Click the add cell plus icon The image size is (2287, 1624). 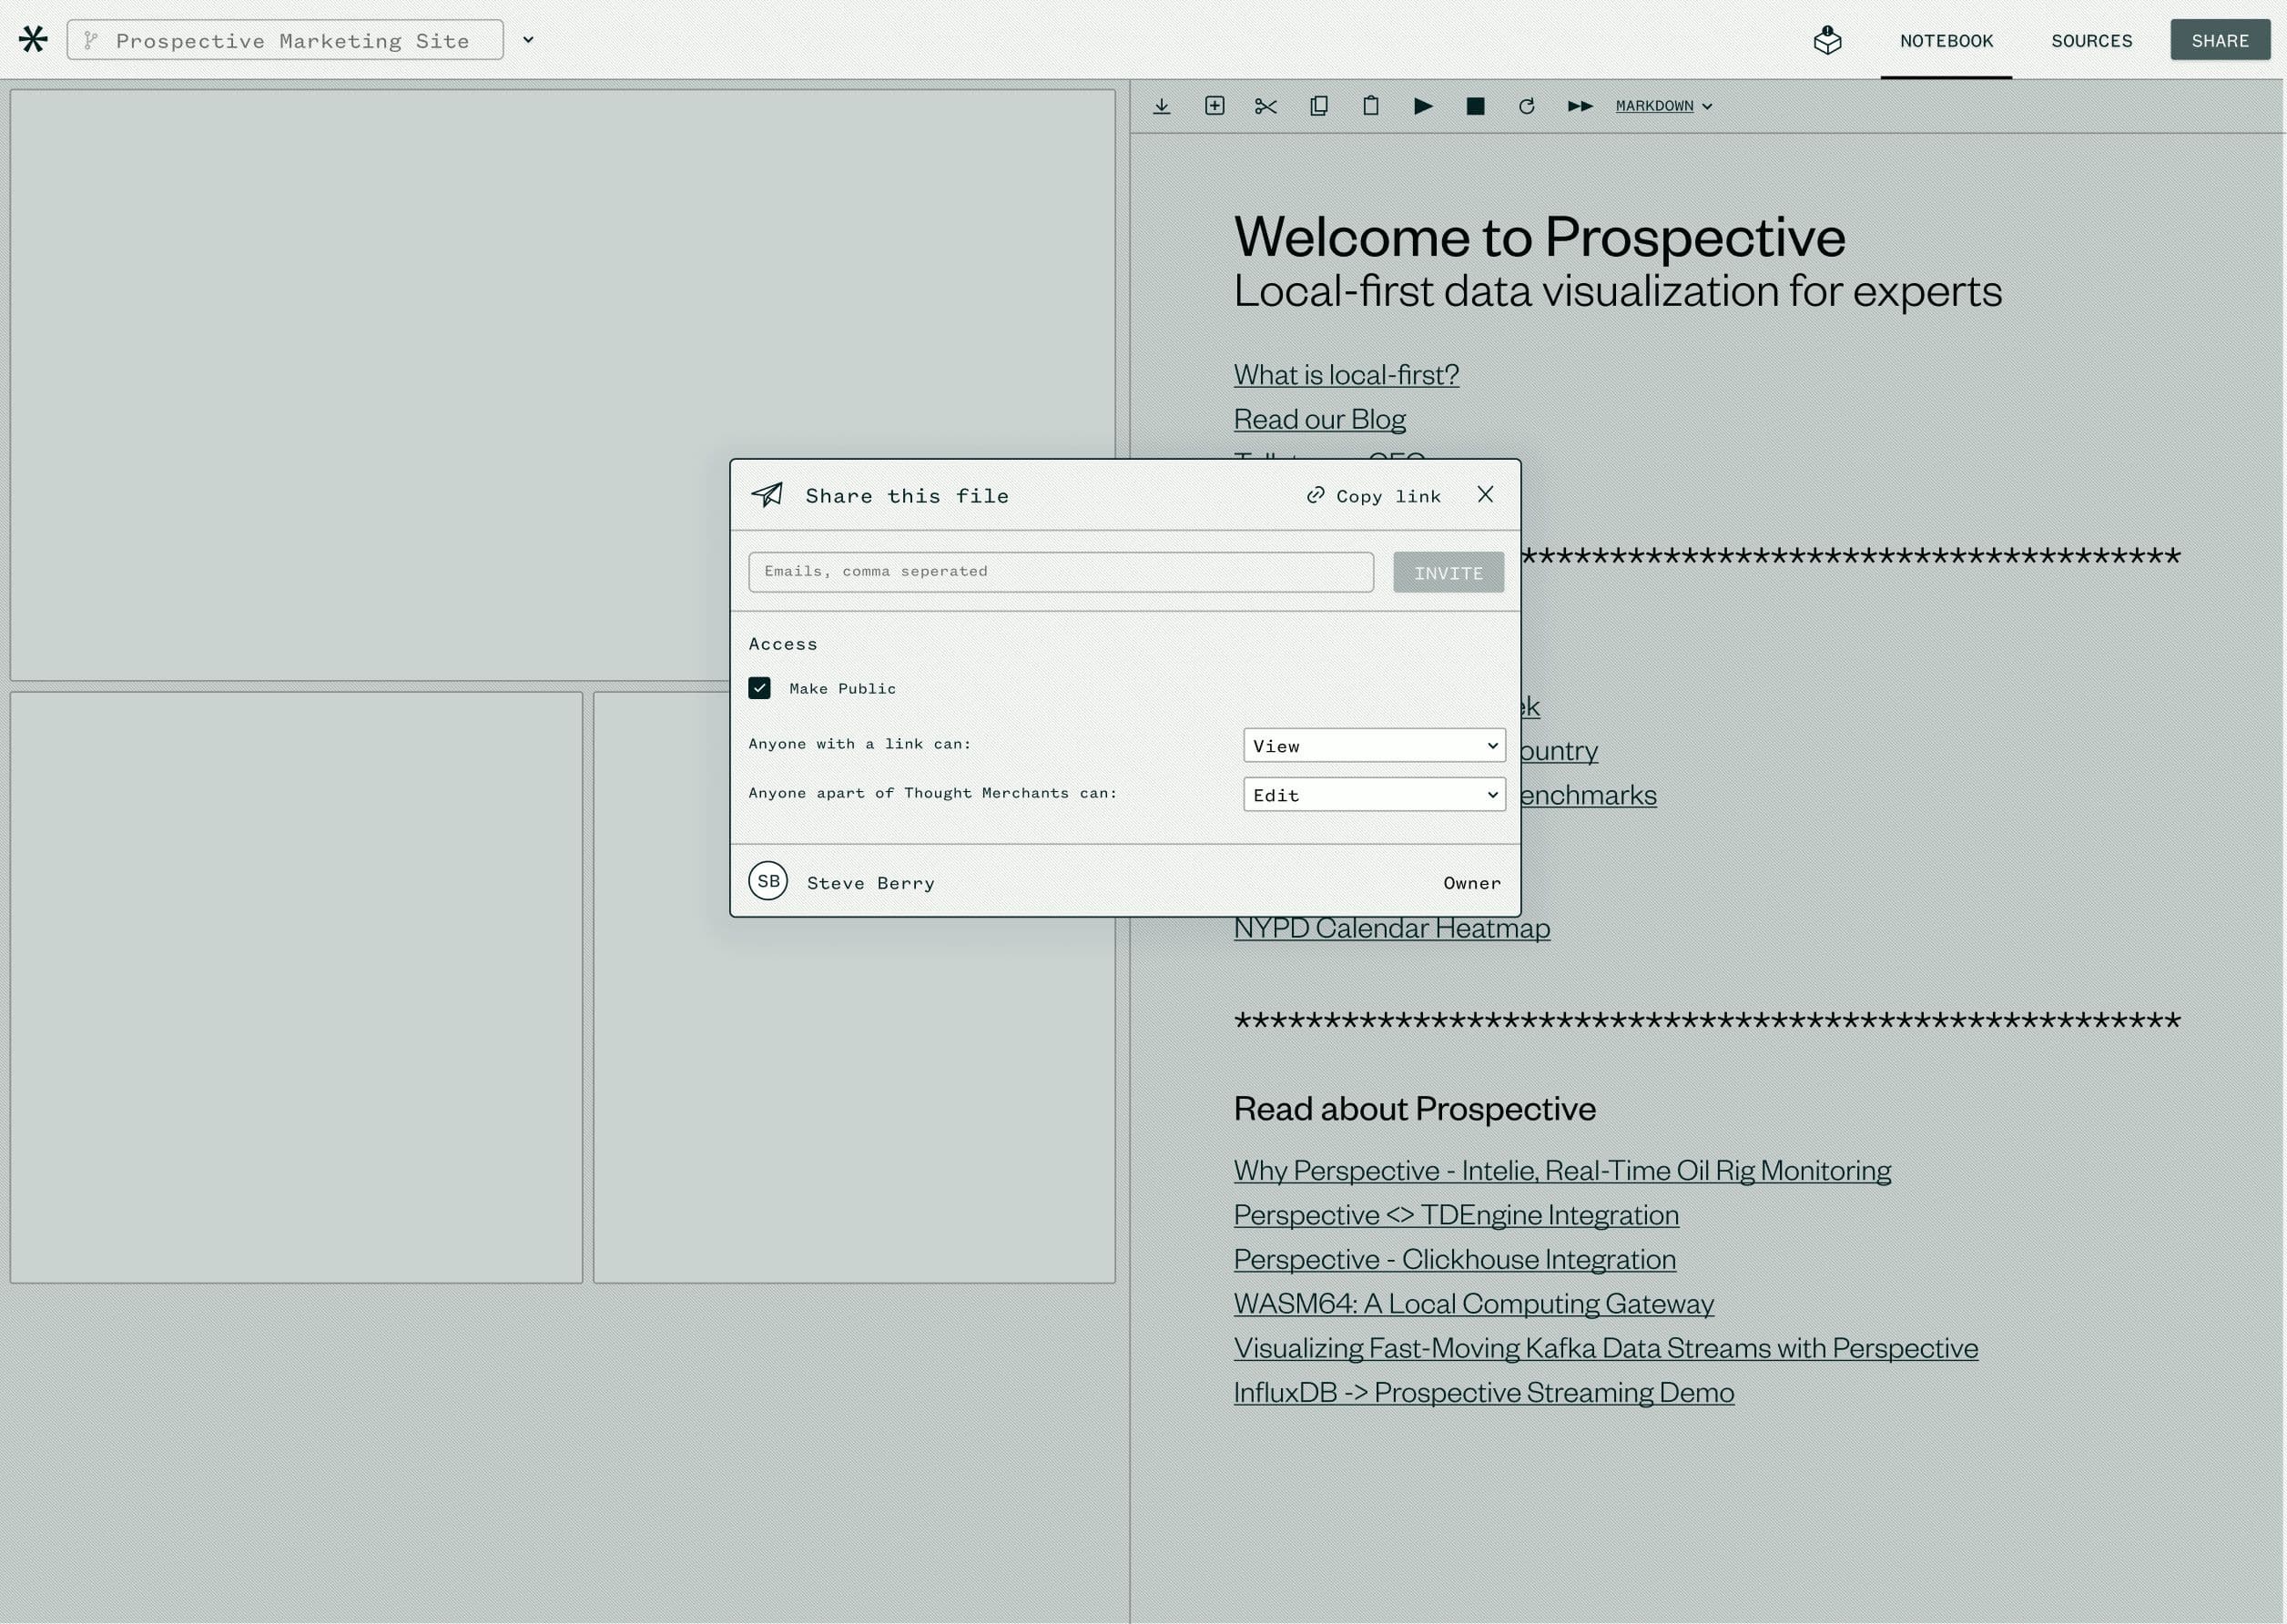[1214, 106]
